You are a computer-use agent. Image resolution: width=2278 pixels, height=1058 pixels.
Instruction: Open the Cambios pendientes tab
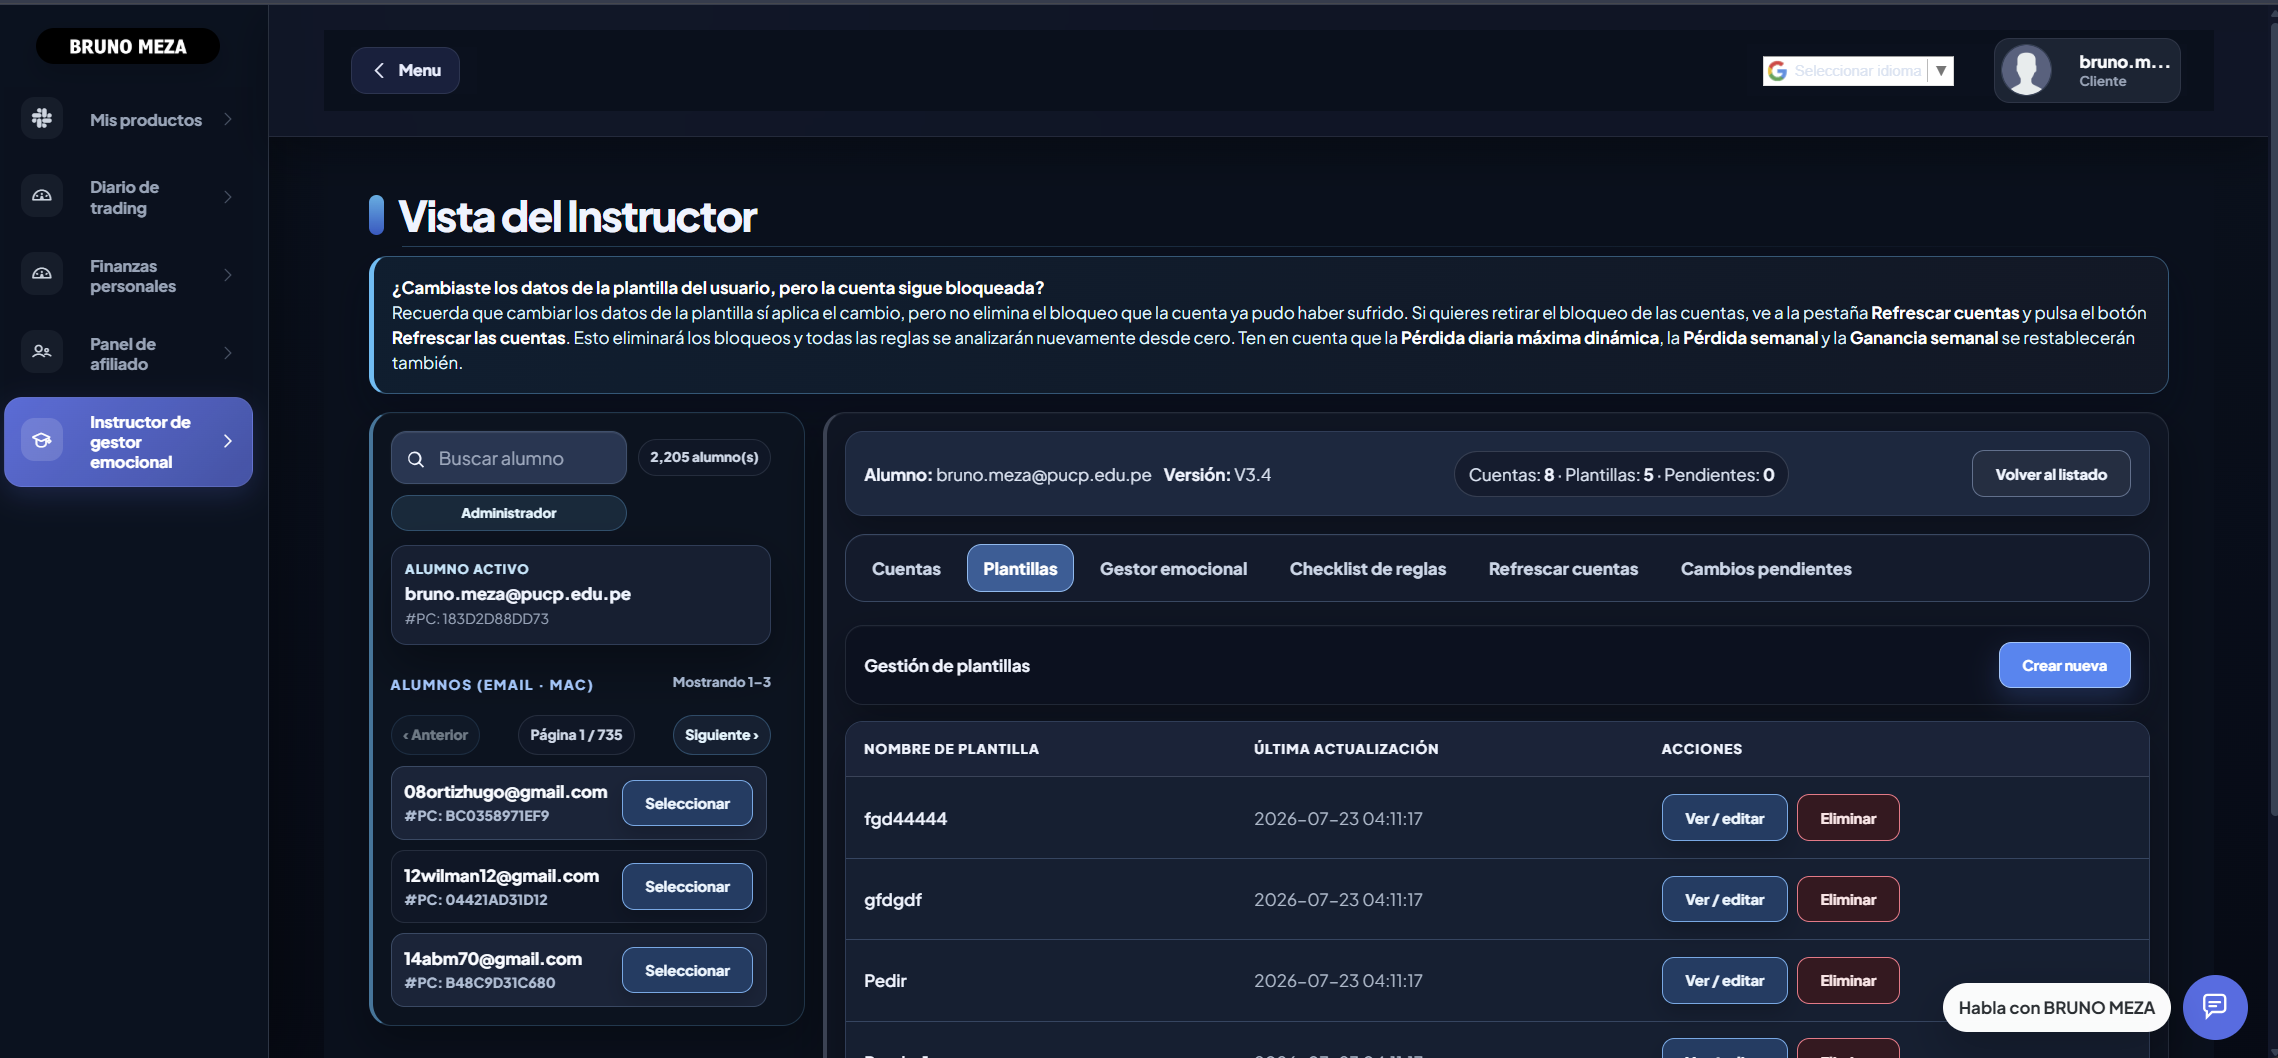click(x=1766, y=568)
